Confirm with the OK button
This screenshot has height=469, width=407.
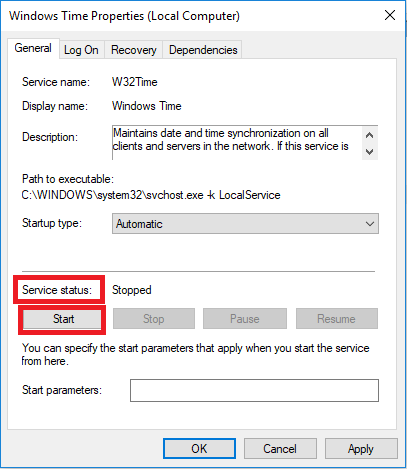pyautogui.click(x=199, y=449)
